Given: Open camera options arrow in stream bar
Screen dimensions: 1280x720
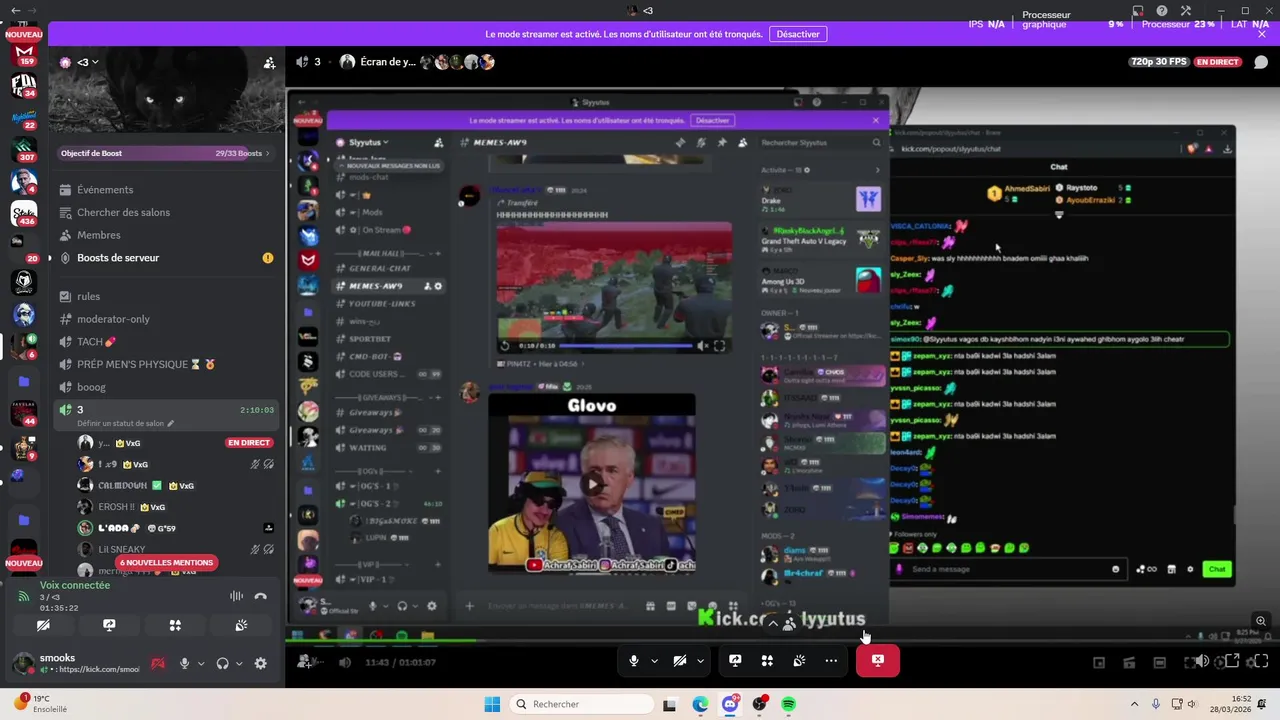Looking at the screenshot, I should (700, 661).
